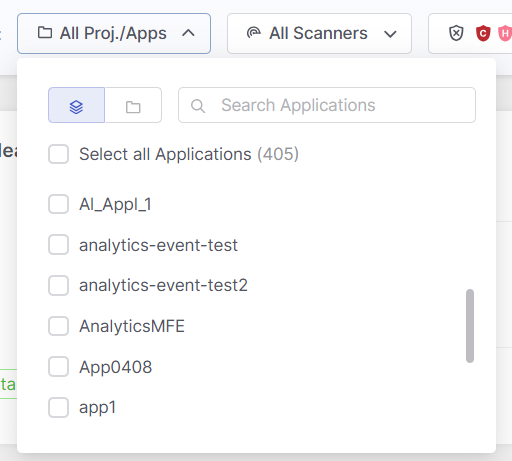The image size is (512, 461).
Task: Switch to the applications layers view icon
Action: point(76,105)
